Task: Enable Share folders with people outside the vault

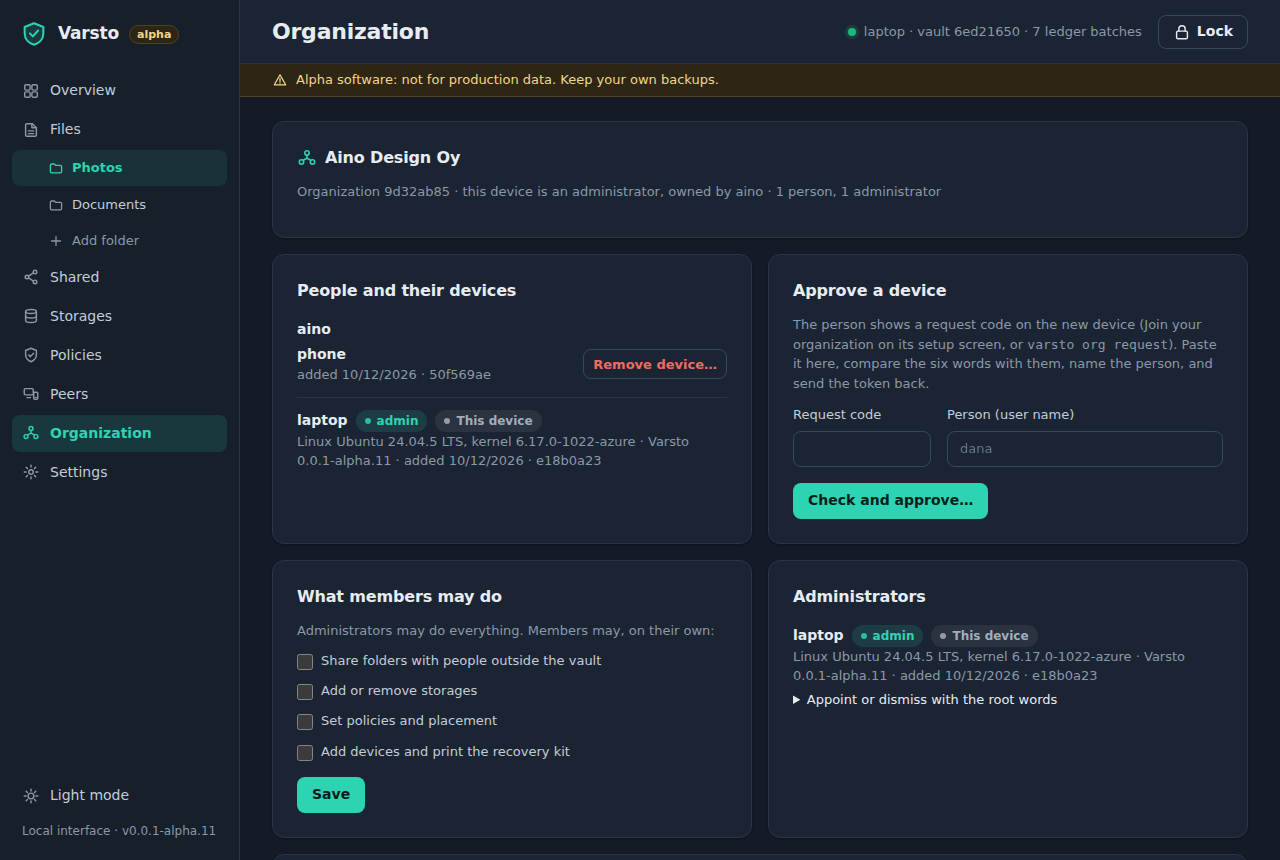Action: click(305, 662)
